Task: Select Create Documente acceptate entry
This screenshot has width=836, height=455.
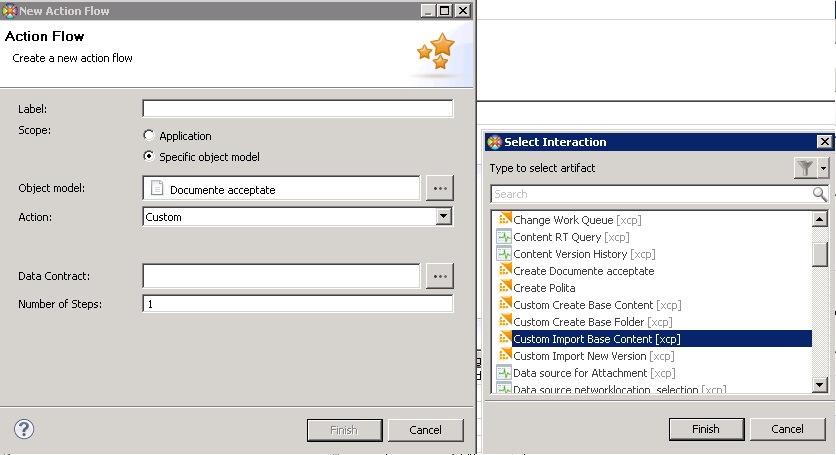Action: tap(583, 271)
